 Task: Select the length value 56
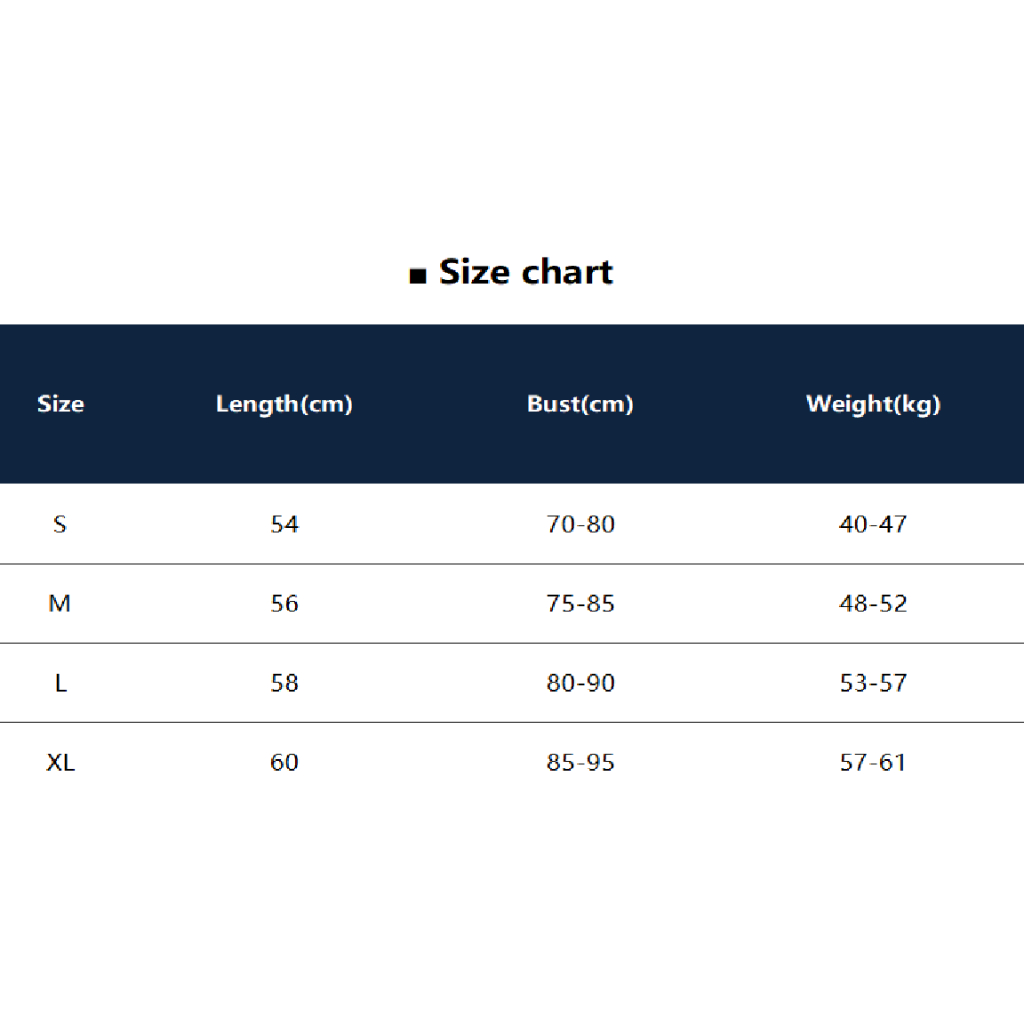point(284,604)
